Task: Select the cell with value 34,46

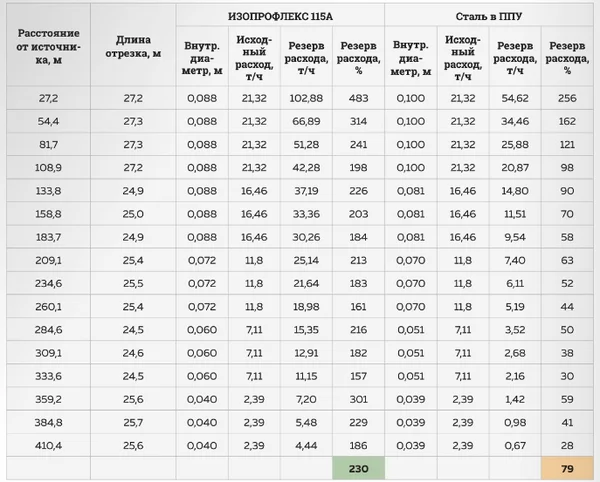Action: pyautogui.click(x=515, y=121)
